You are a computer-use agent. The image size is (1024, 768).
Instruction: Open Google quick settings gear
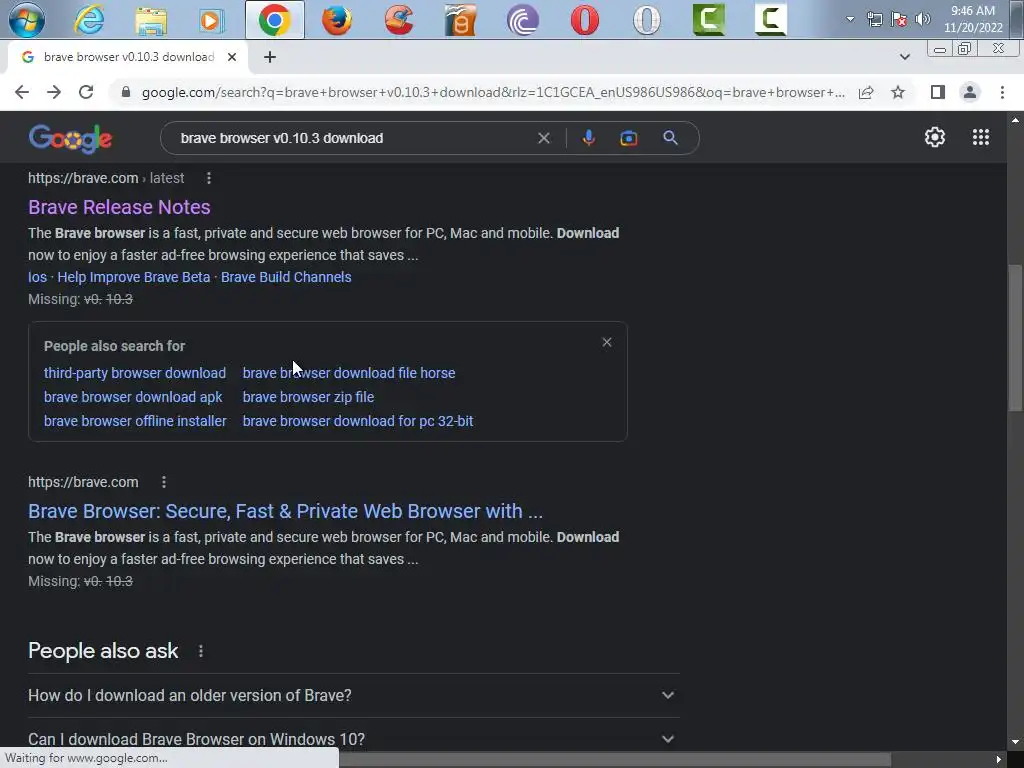(935, 137)
